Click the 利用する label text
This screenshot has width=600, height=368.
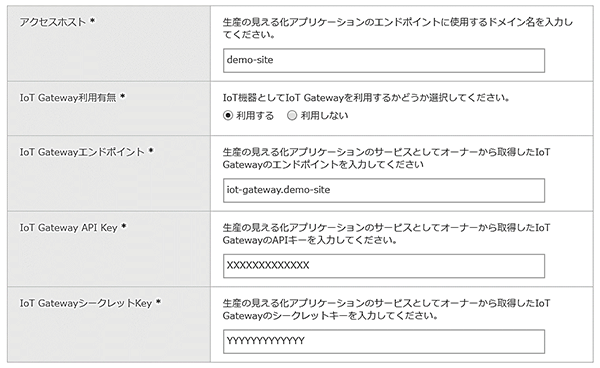[x=255, y=116]
